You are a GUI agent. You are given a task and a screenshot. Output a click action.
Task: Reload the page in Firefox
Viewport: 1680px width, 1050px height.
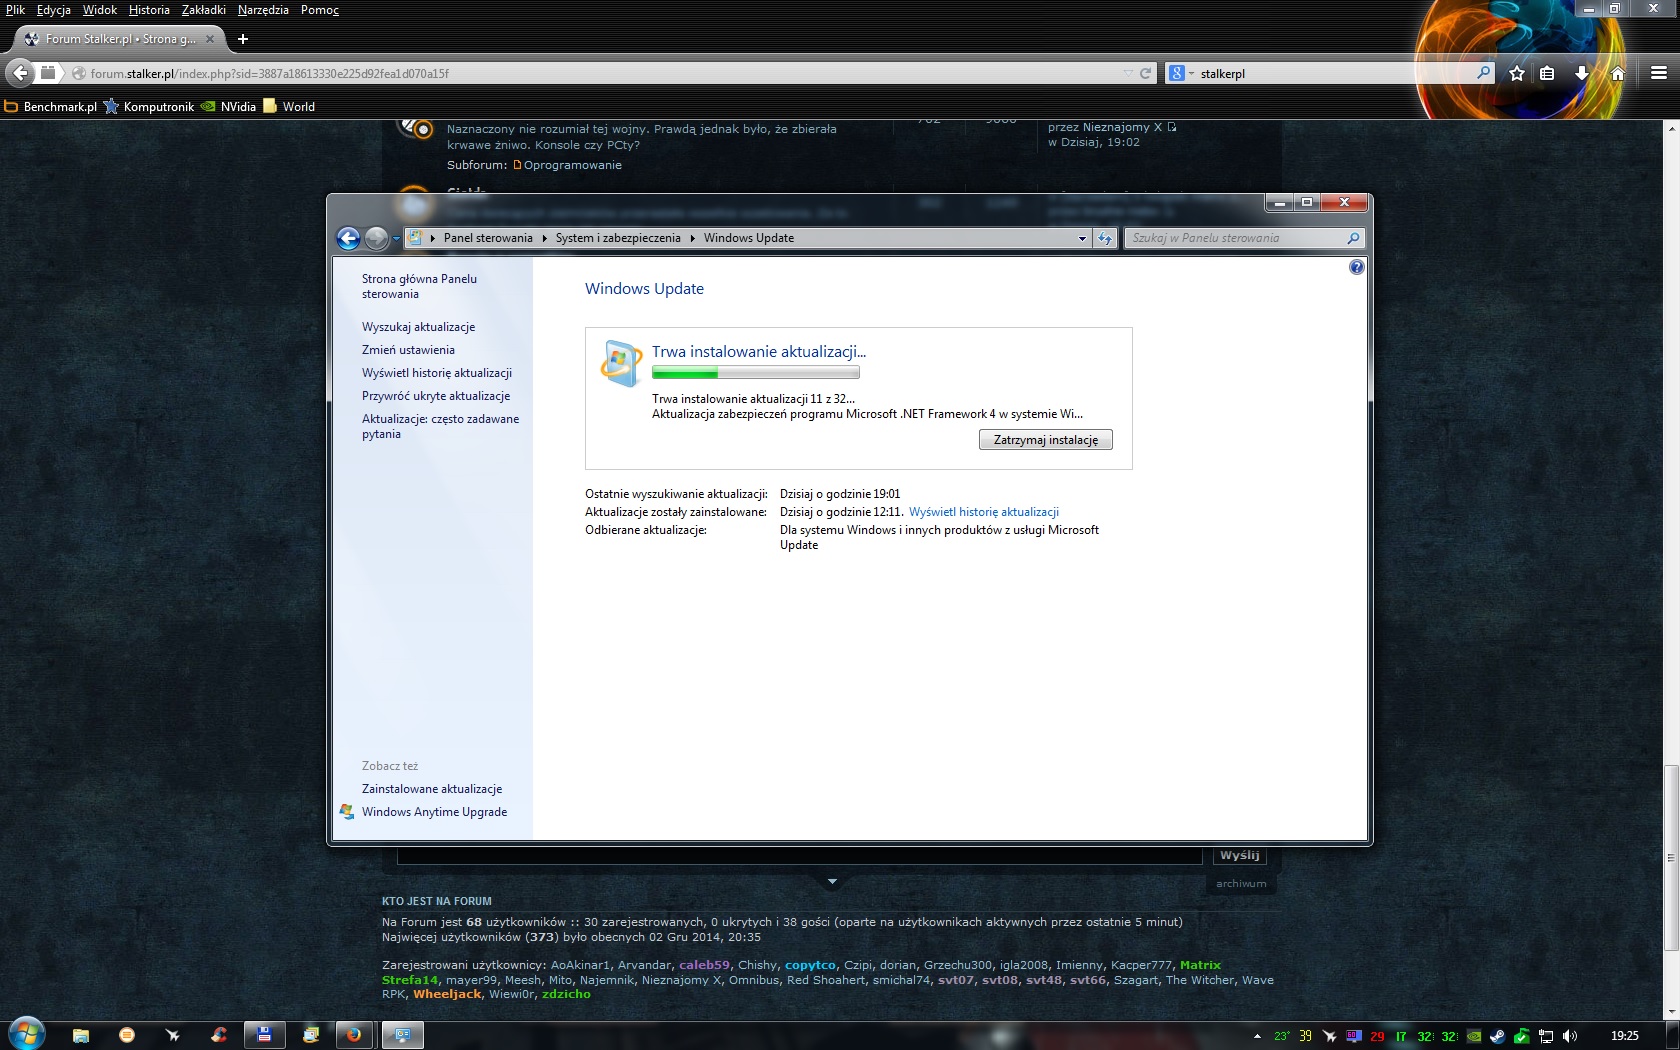[x=1145, y=73]
